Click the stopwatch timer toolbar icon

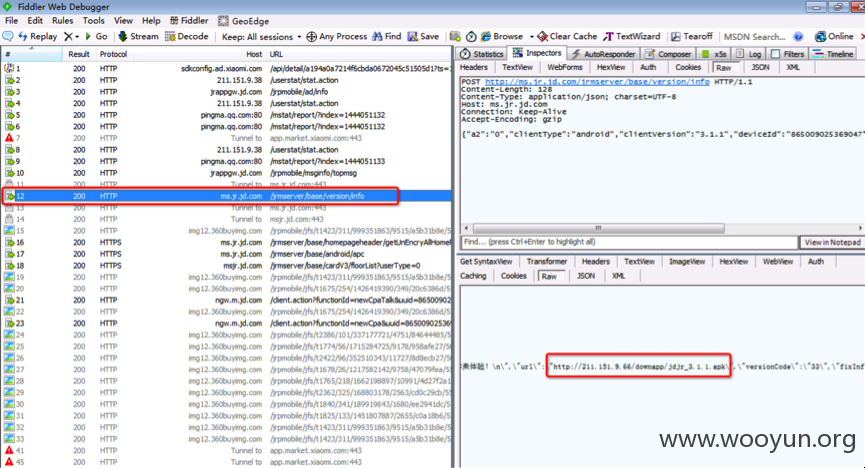coord(471,36)
